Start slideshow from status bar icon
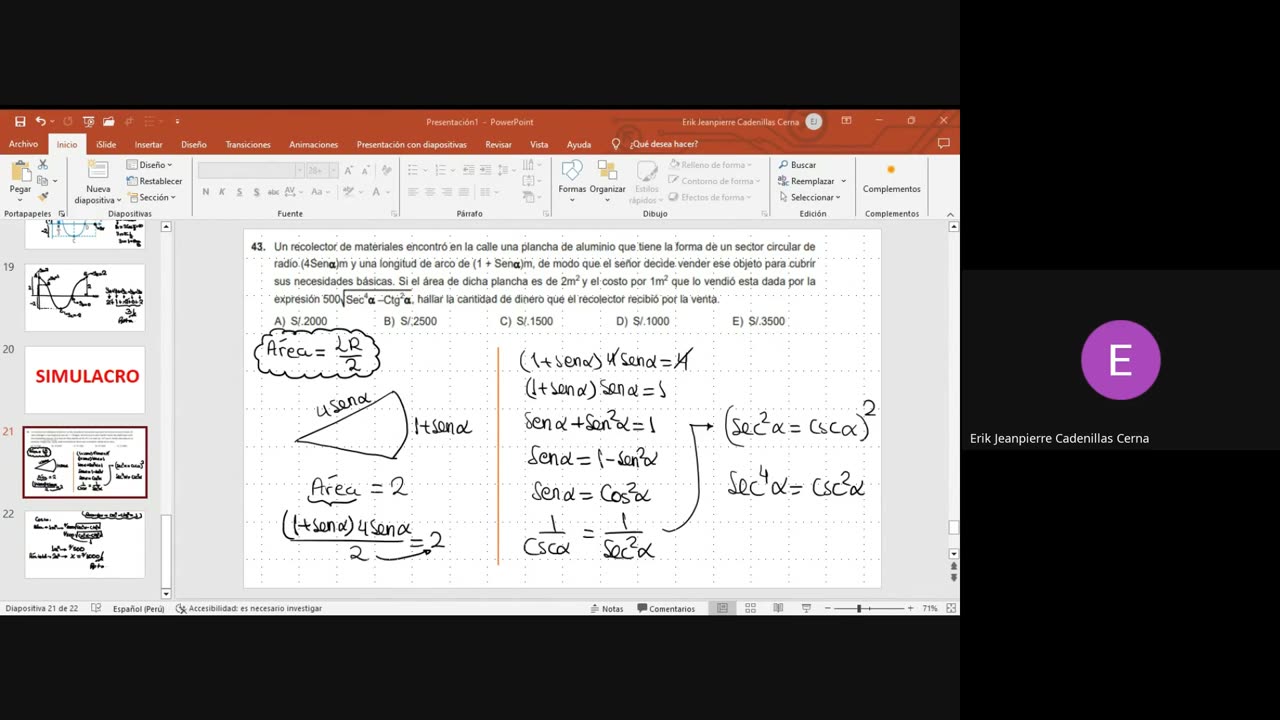1280x720 pixels. [x=806, y=608]
